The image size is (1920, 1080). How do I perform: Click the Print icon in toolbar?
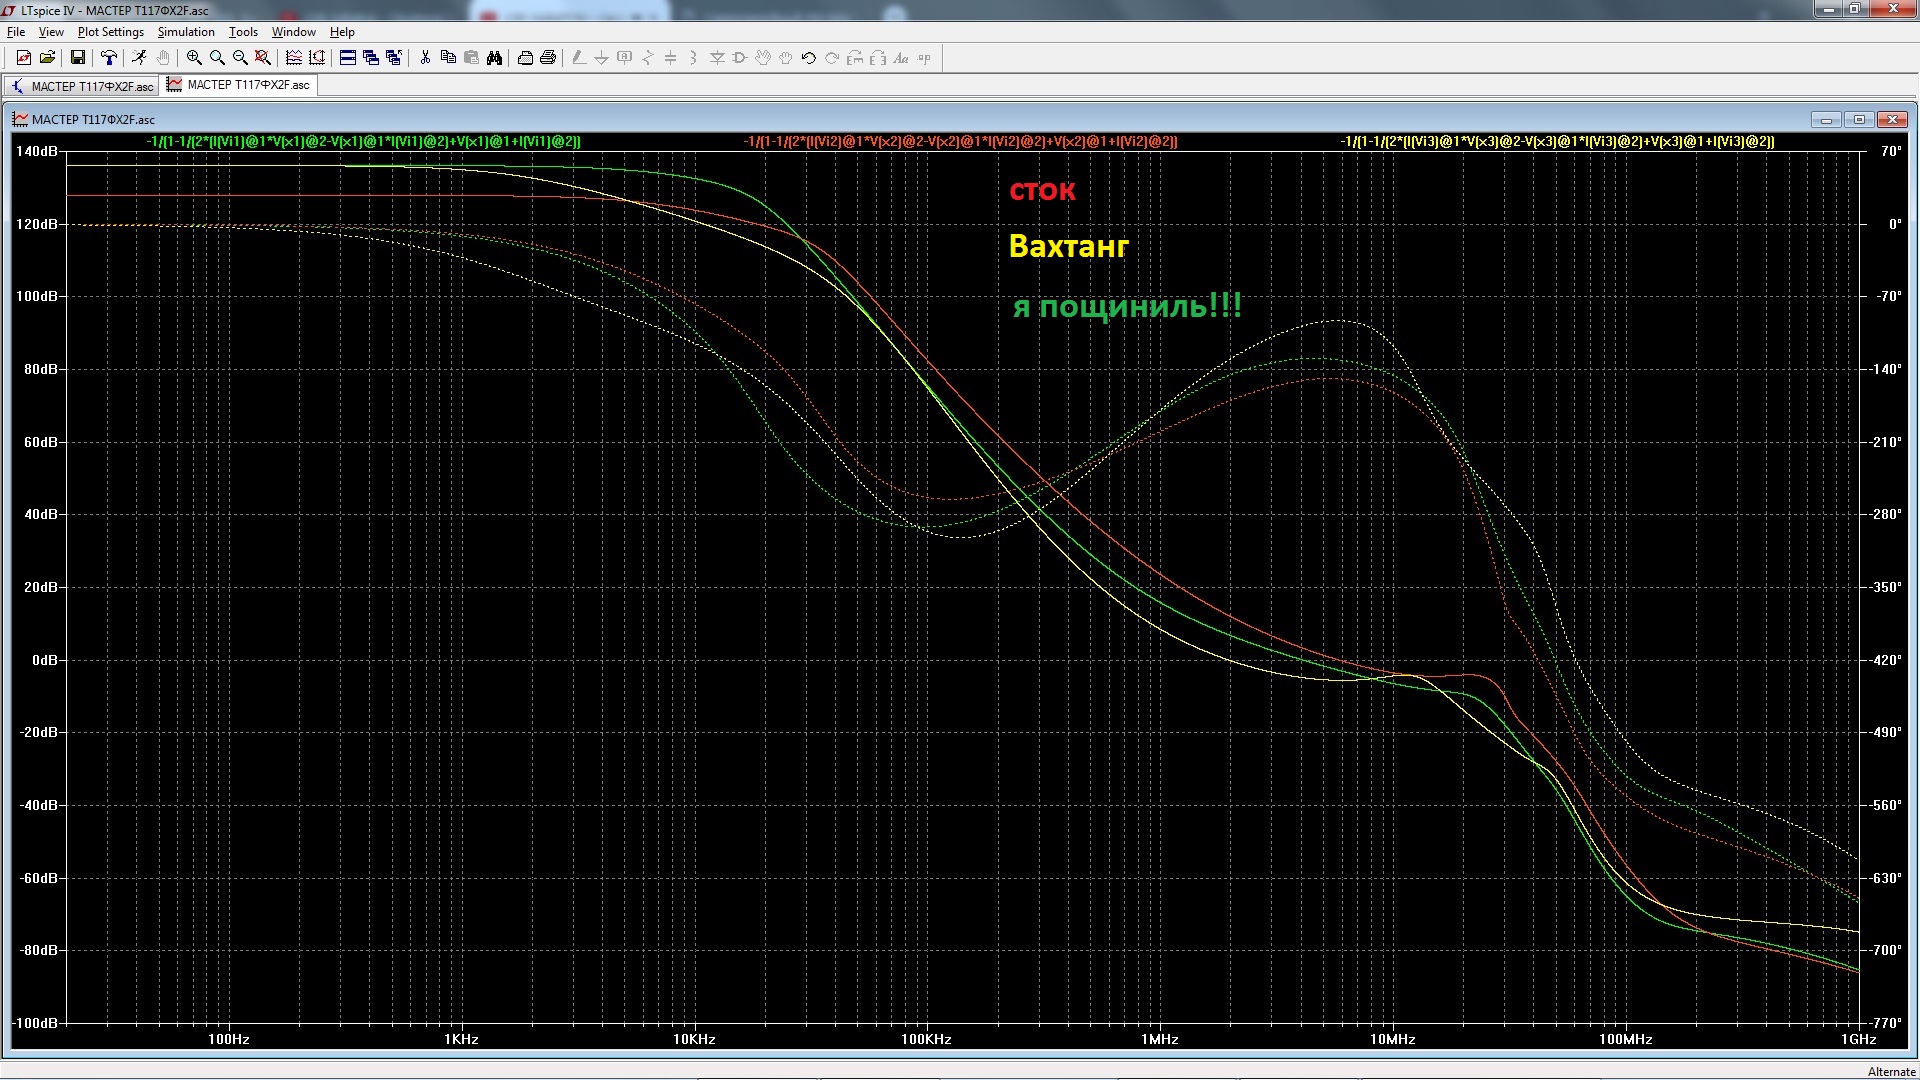click(548, 58)
